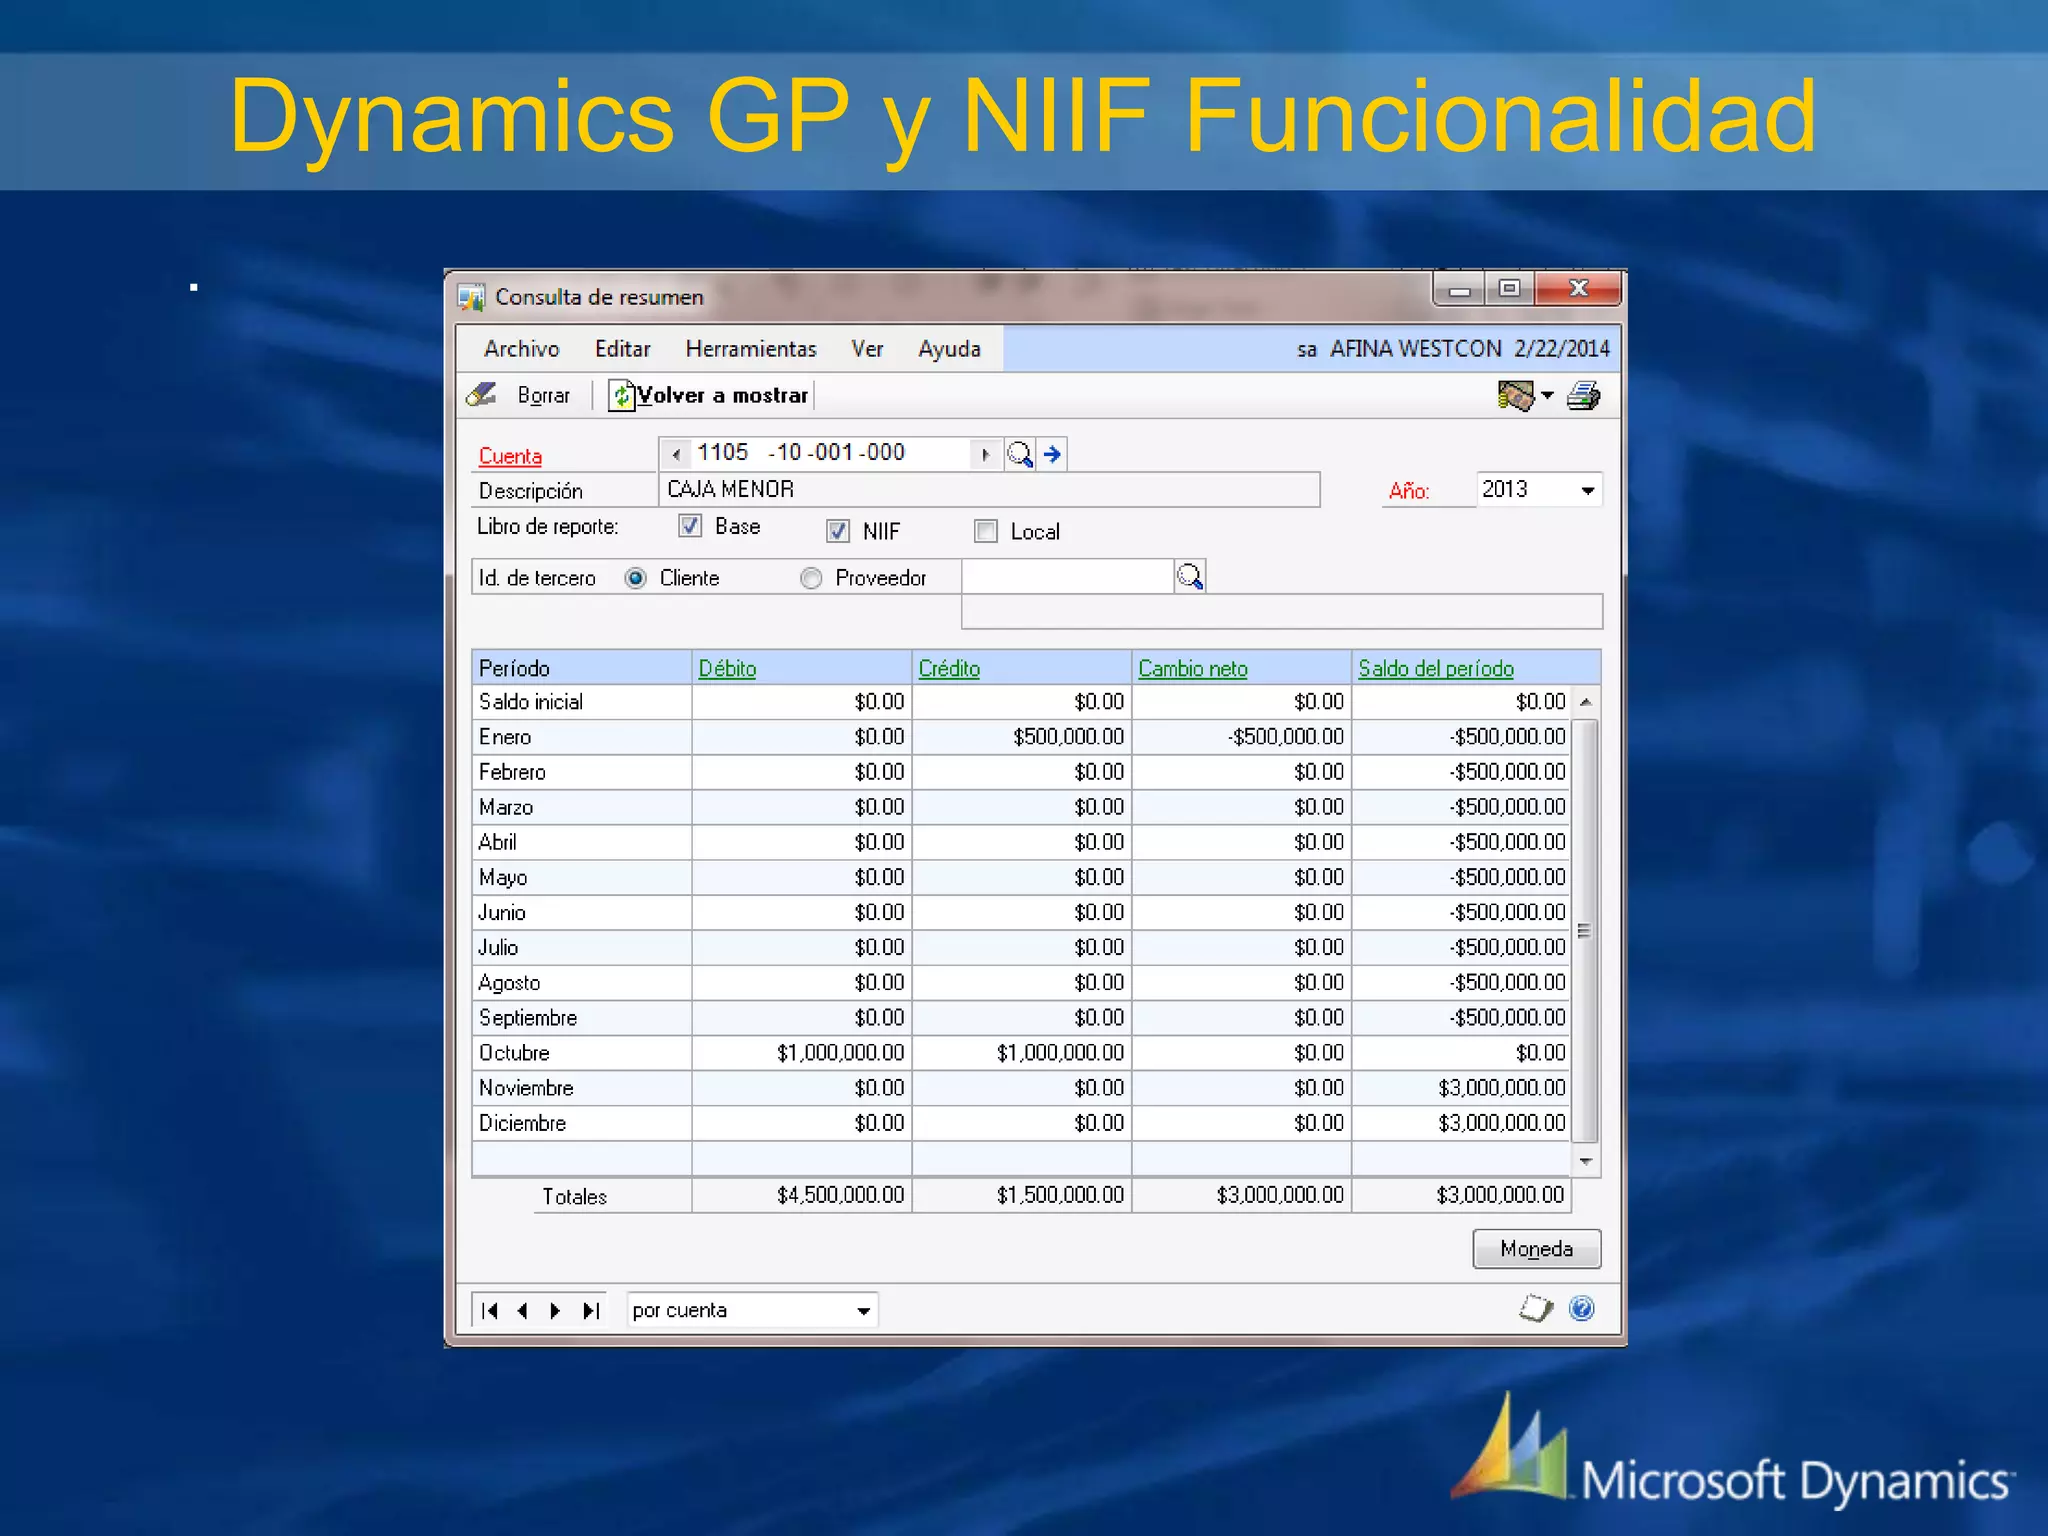This screenshot has width=2048, height=1536.
Task: Click Octubre débito value $1,000,000.00
Action: coord(840,1053)
